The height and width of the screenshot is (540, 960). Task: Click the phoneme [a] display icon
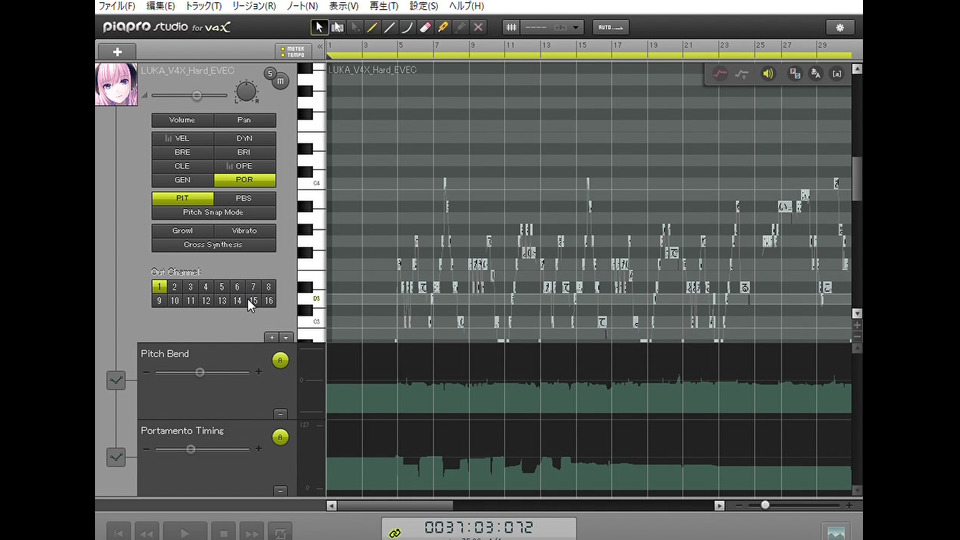(x=836, y=74)
